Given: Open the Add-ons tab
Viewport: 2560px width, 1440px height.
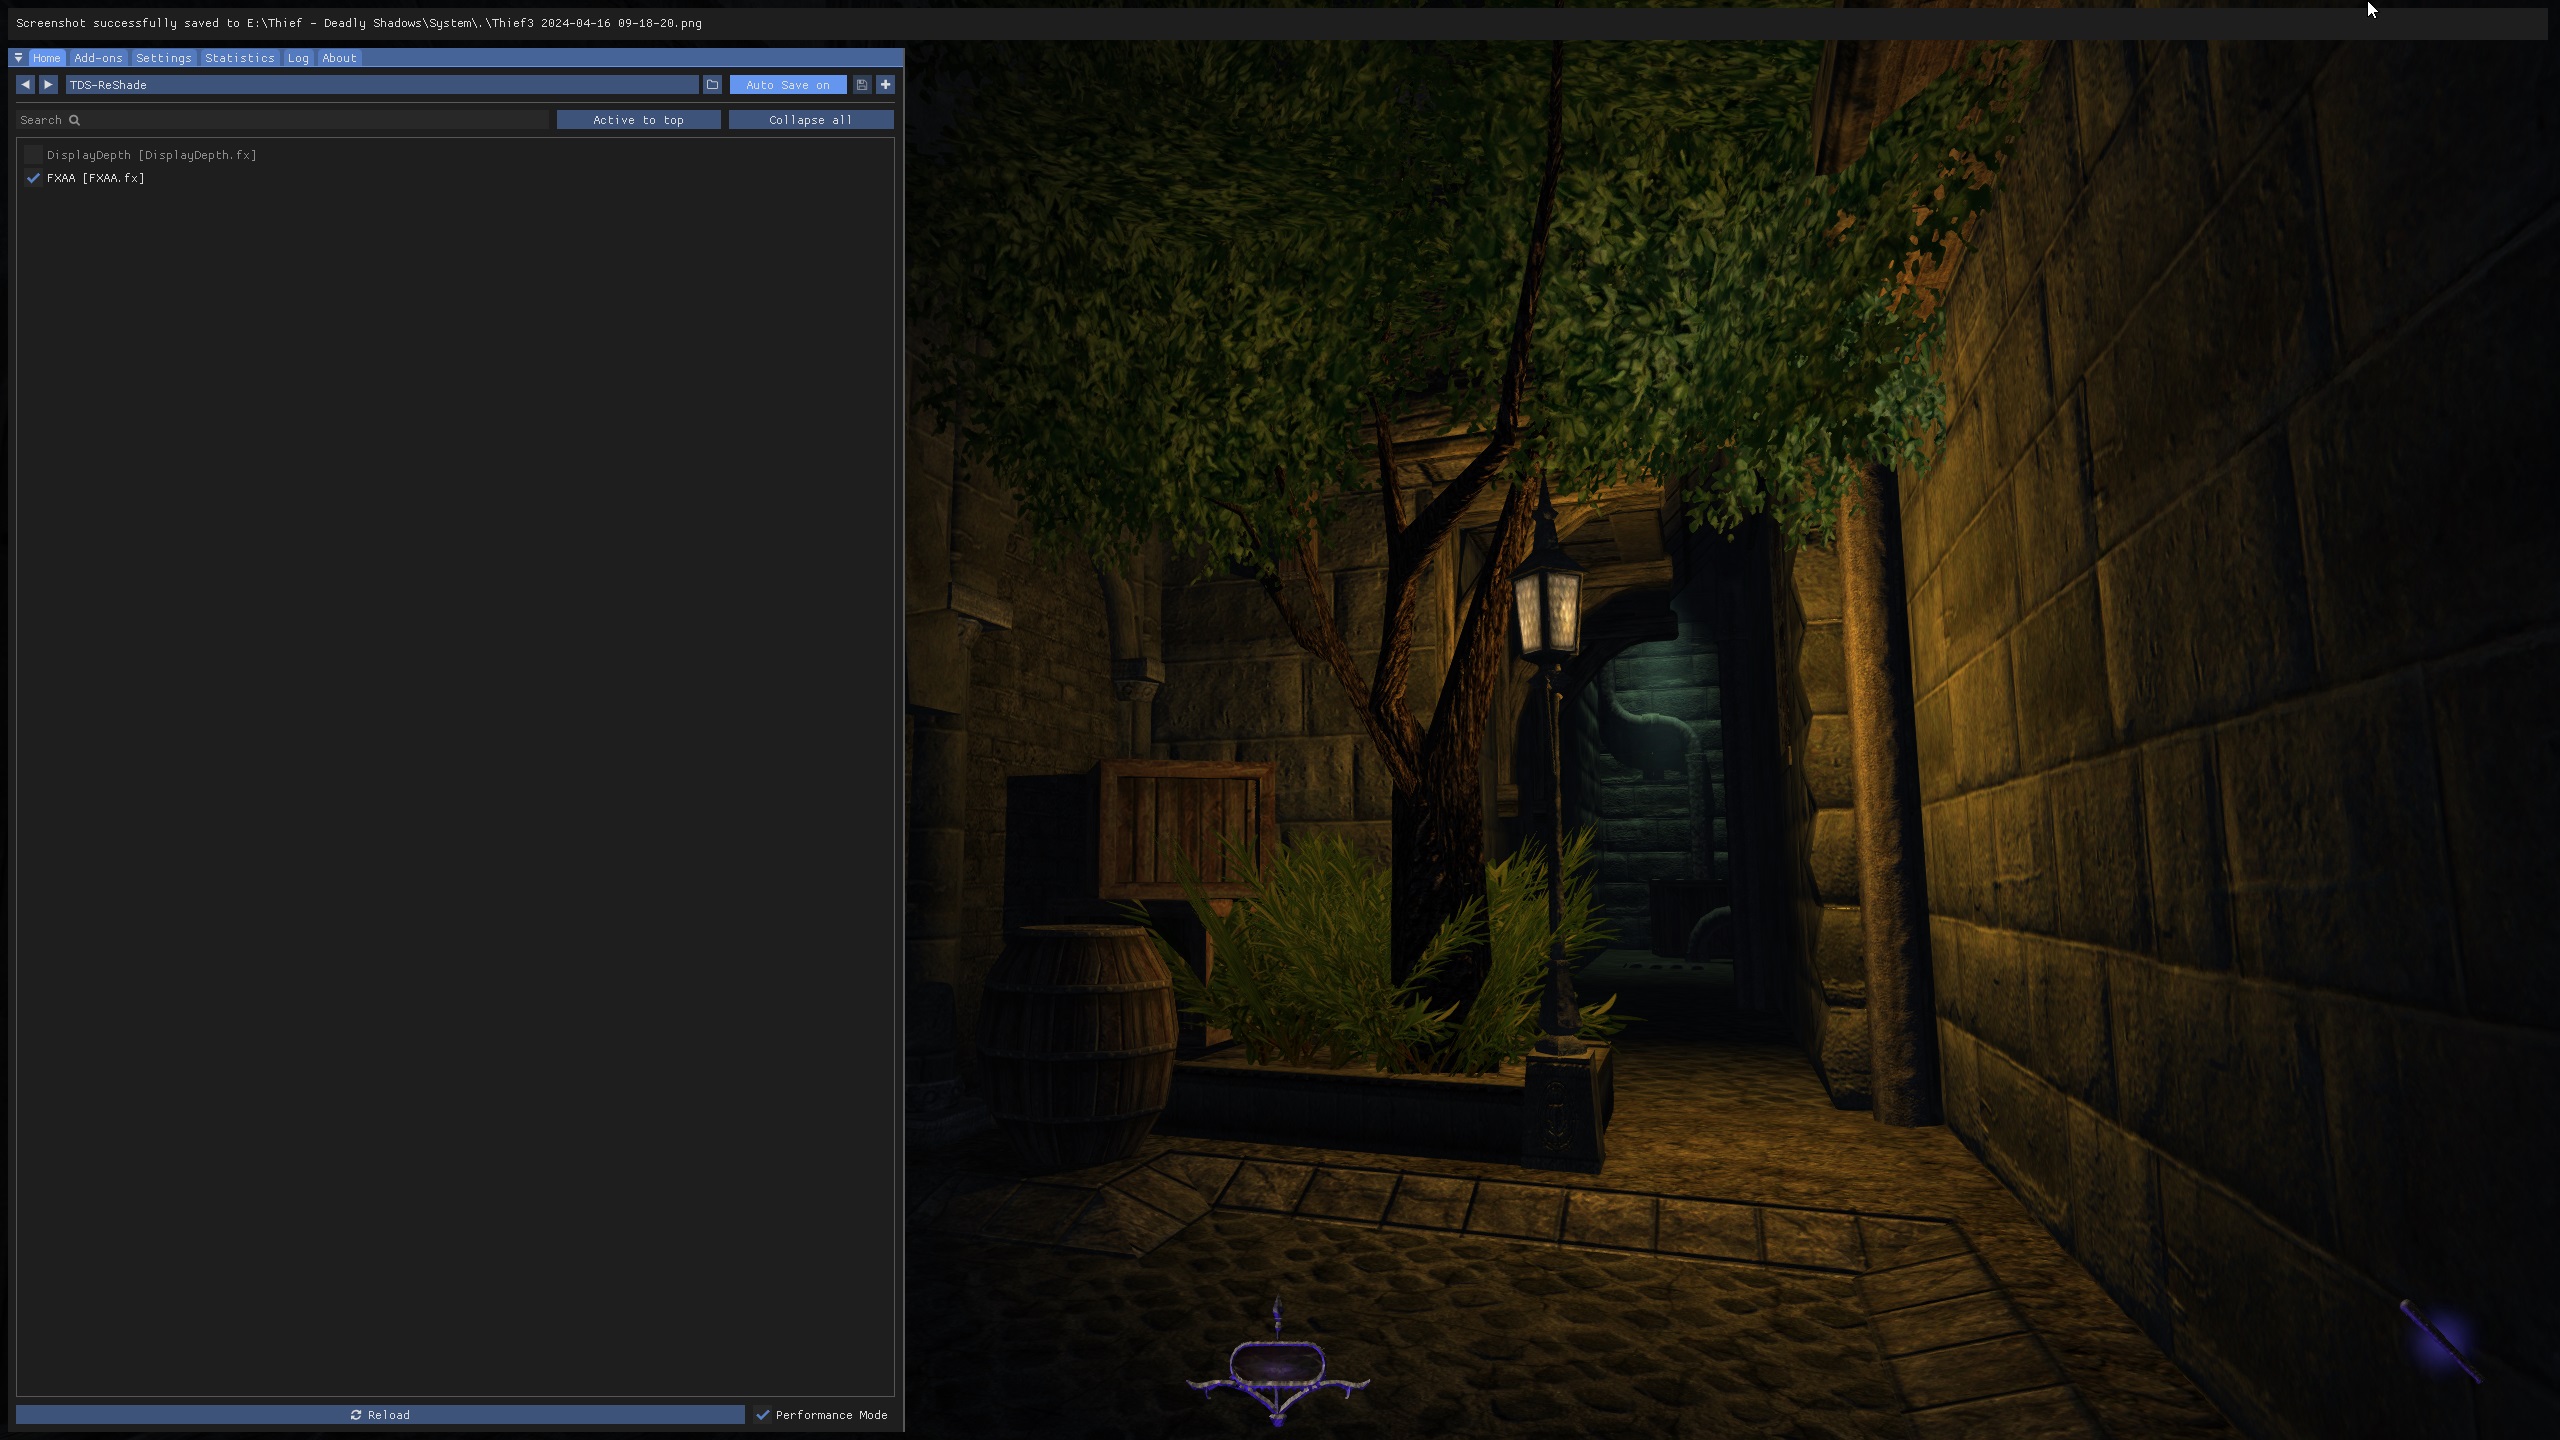Looking at the screenshot, I should point(98,58).
